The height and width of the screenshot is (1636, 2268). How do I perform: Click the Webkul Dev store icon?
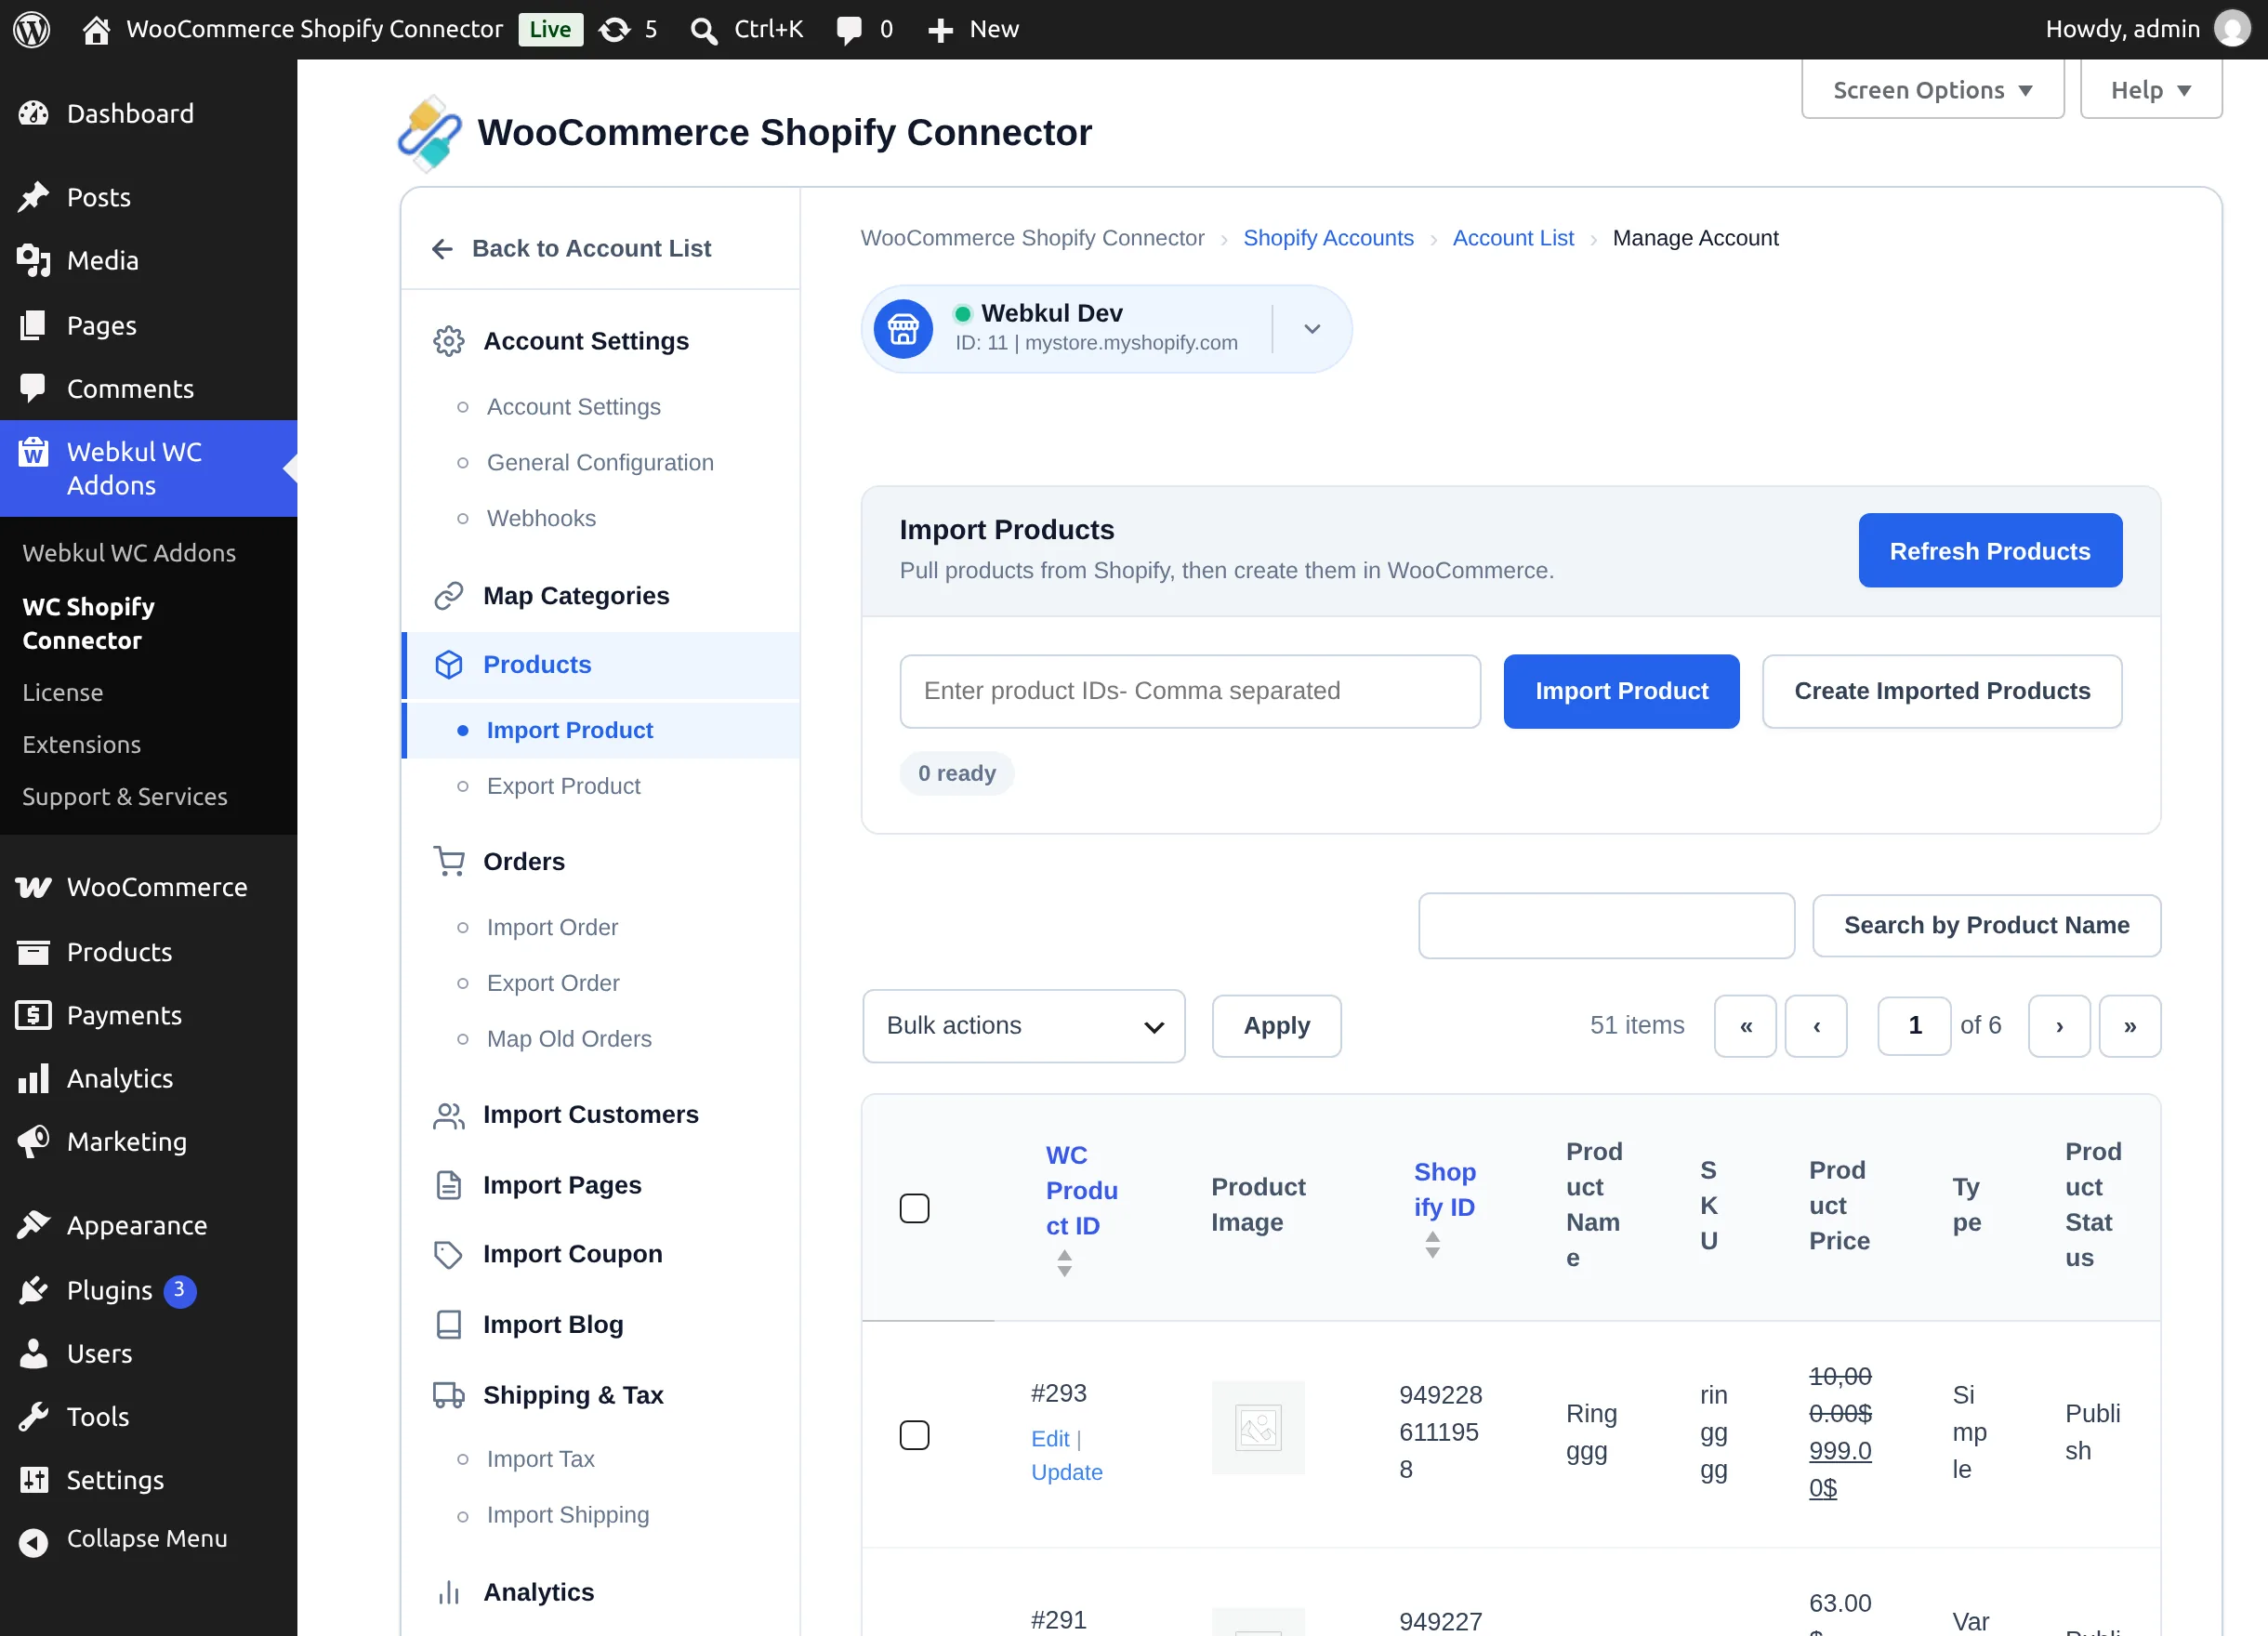(x=903, y=329)
